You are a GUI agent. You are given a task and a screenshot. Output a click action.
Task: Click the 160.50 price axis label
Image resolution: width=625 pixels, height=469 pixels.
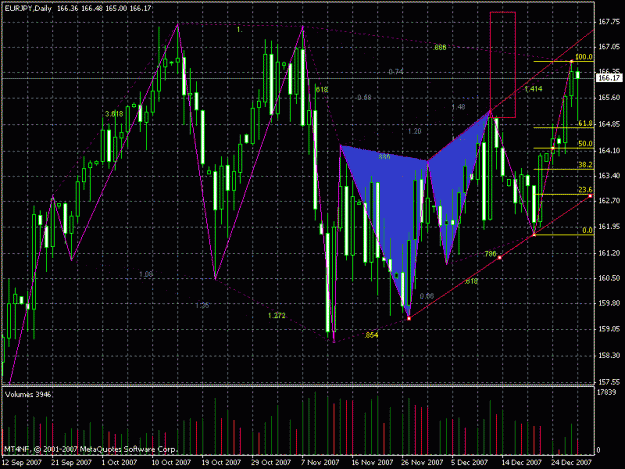tap(609, 278)
